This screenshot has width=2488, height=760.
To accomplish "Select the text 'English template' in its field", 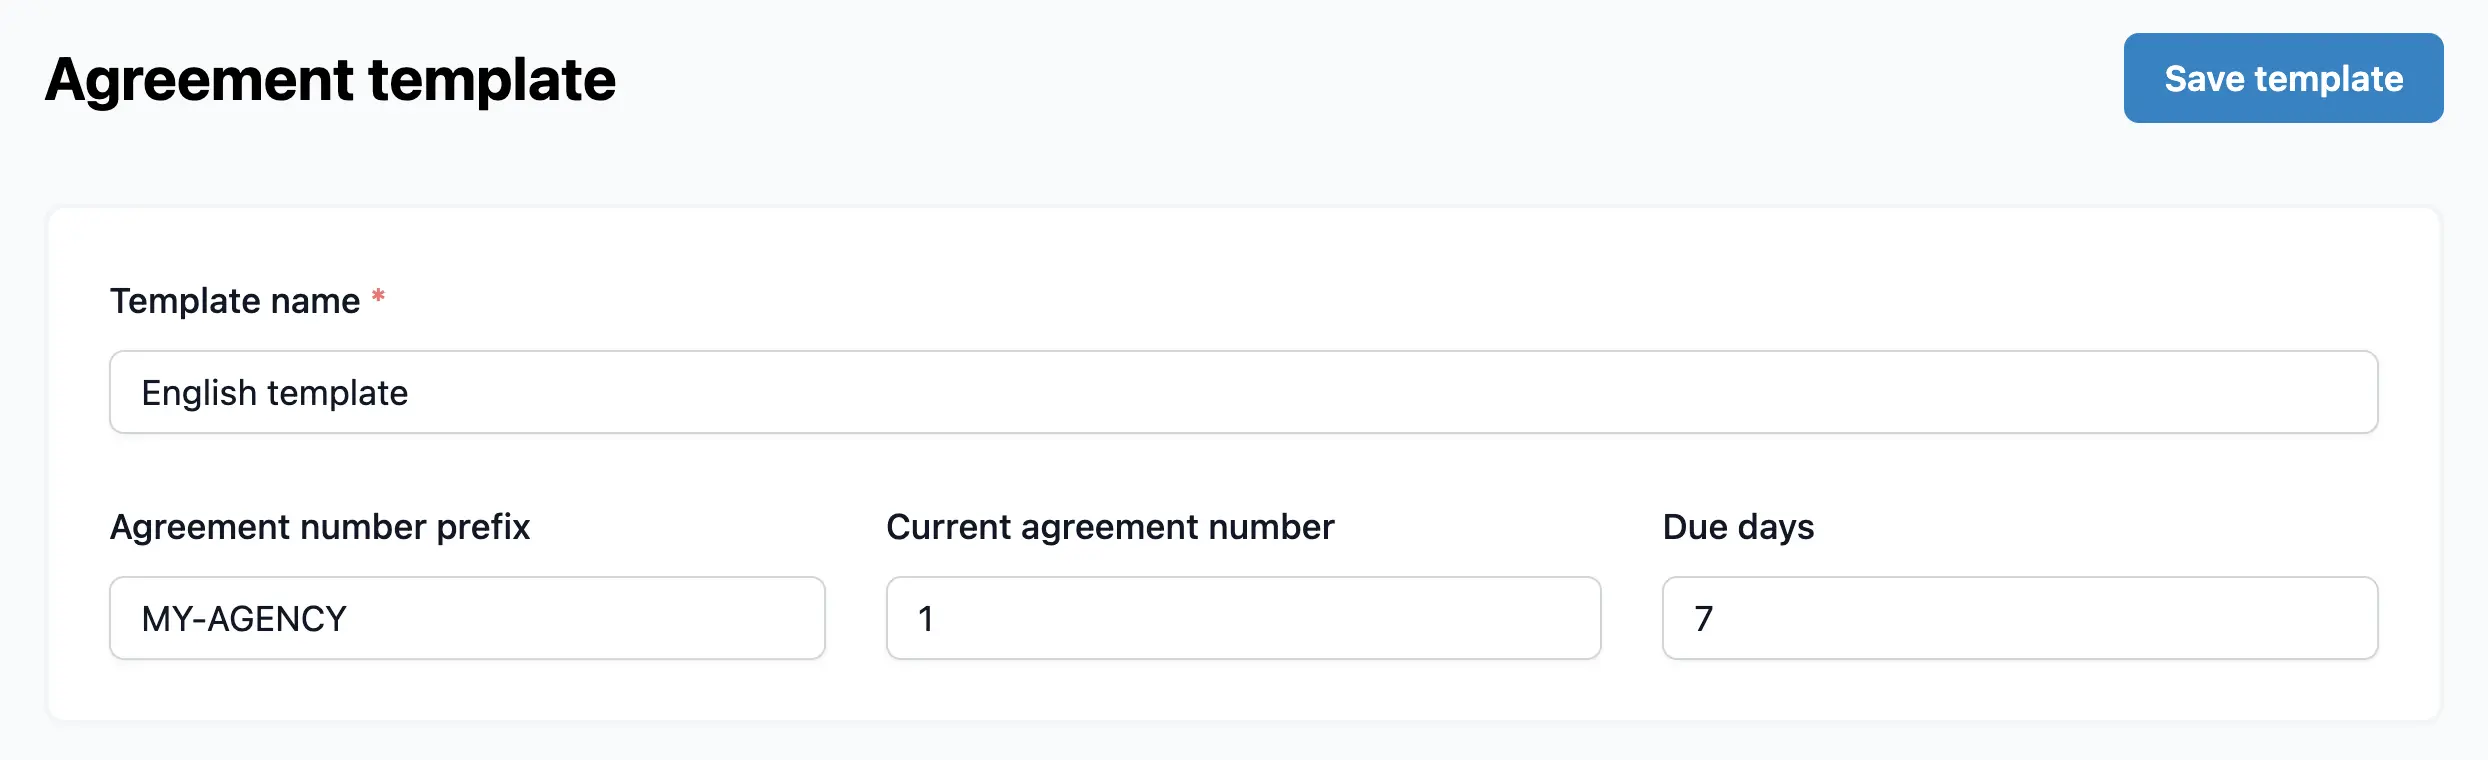I will tap(276, 392).
